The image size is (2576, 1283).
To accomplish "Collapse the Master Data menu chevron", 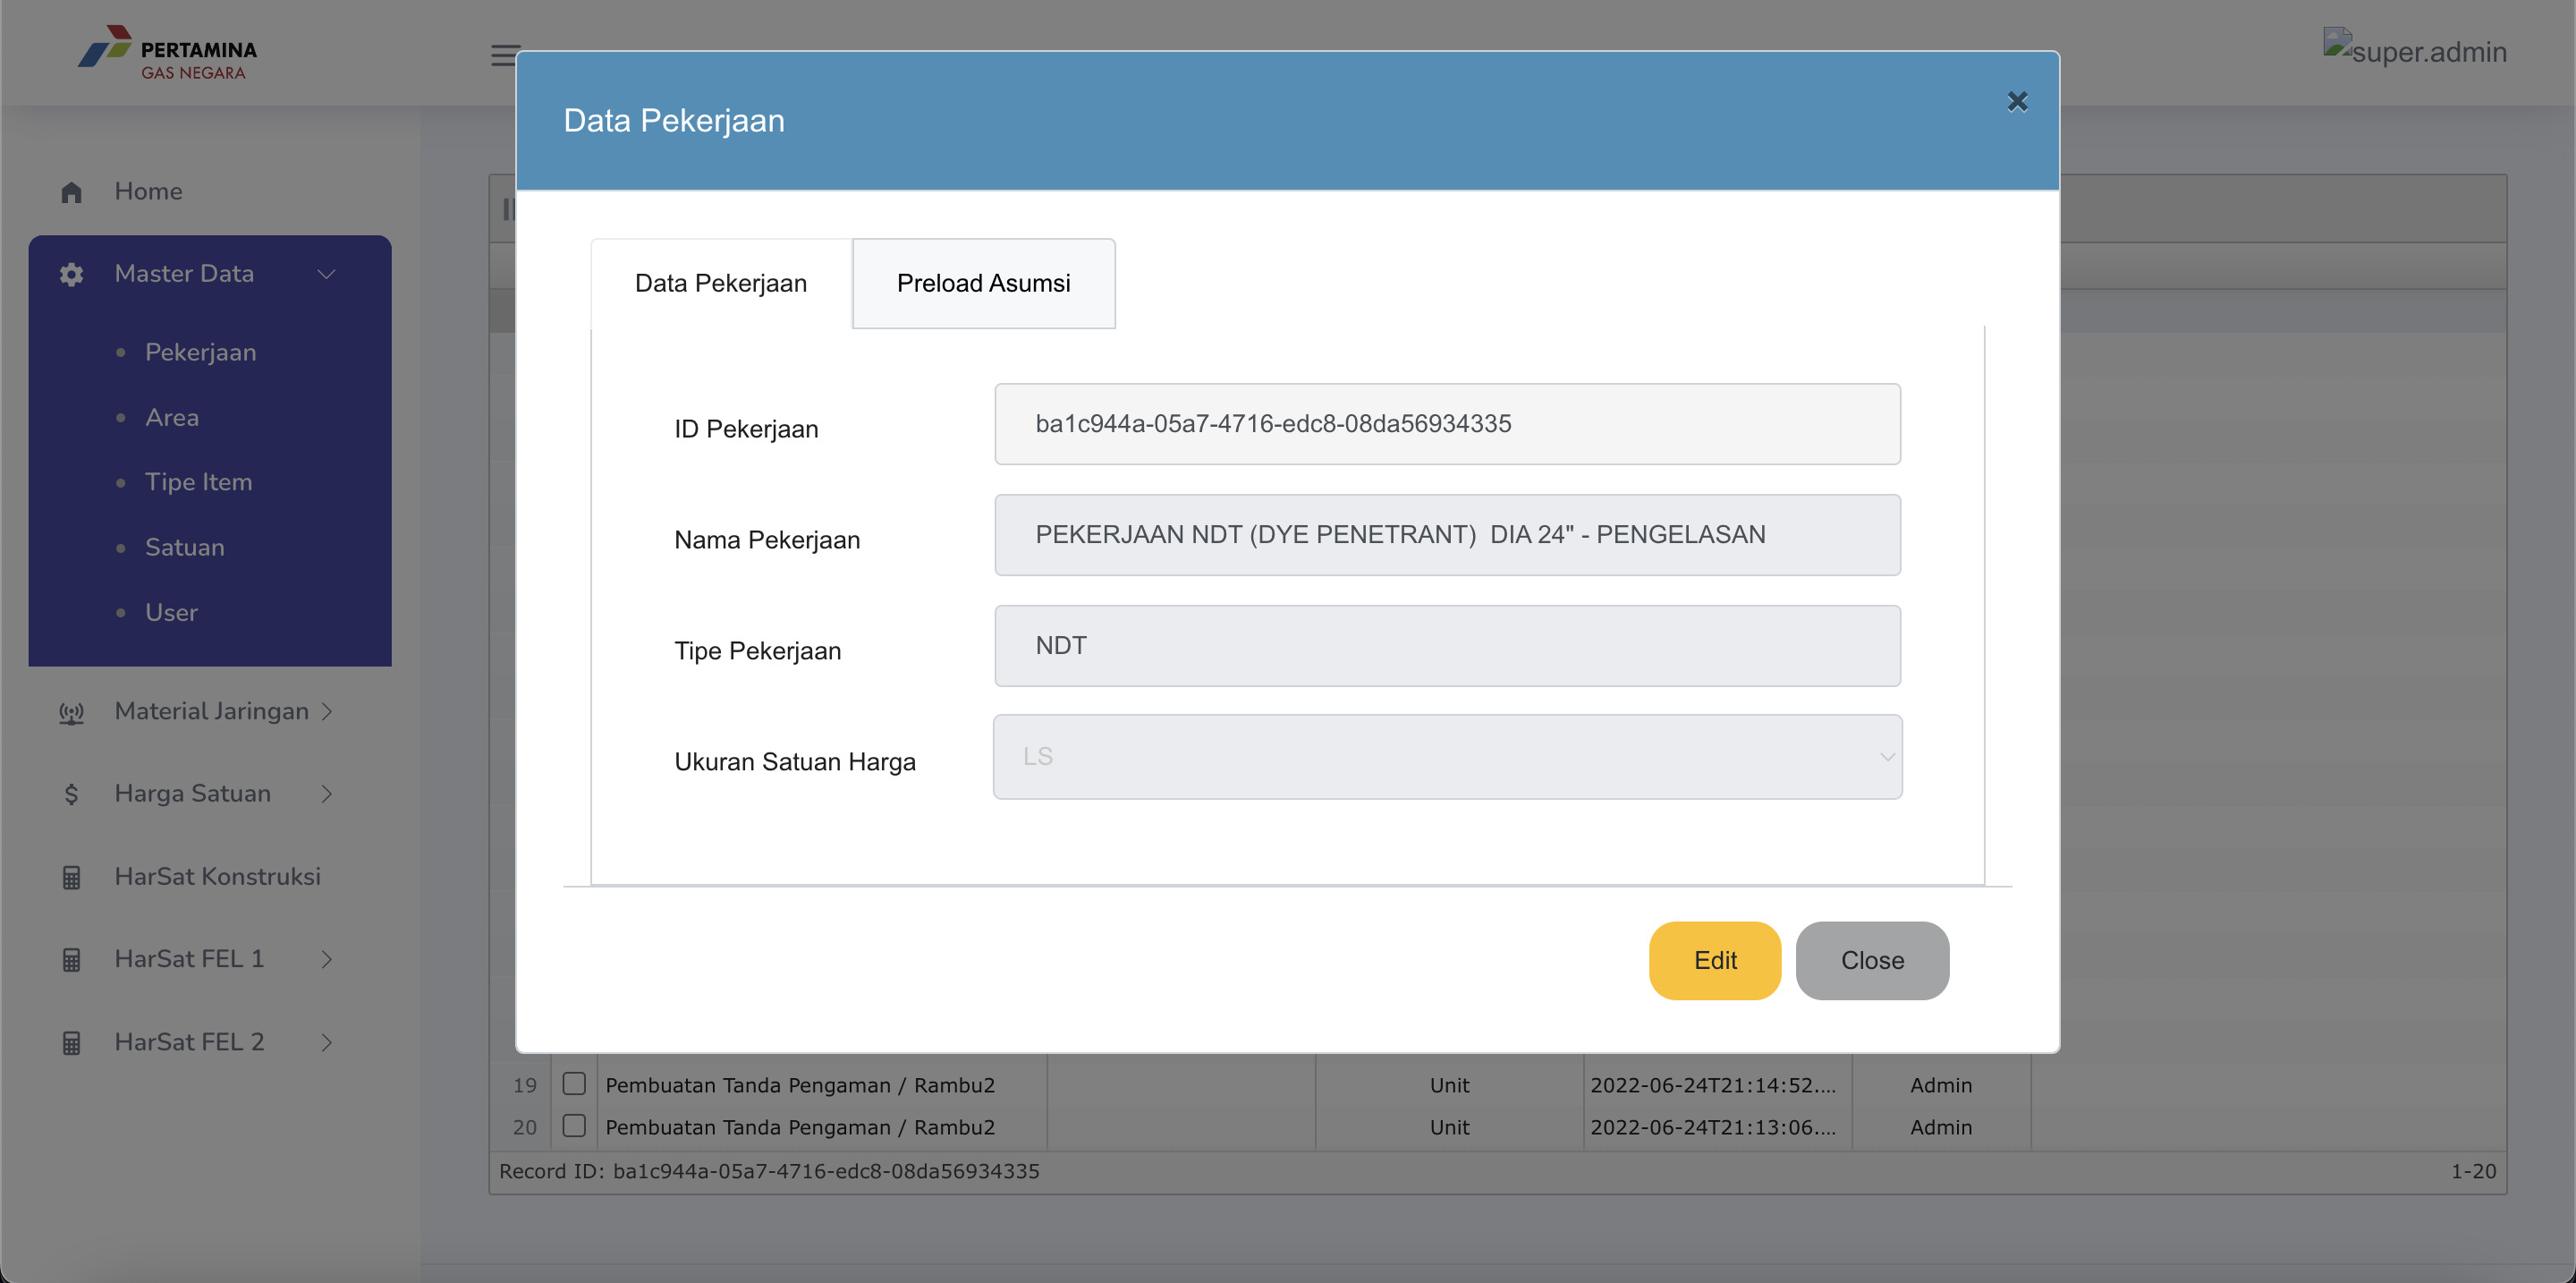I will (326, 274).
